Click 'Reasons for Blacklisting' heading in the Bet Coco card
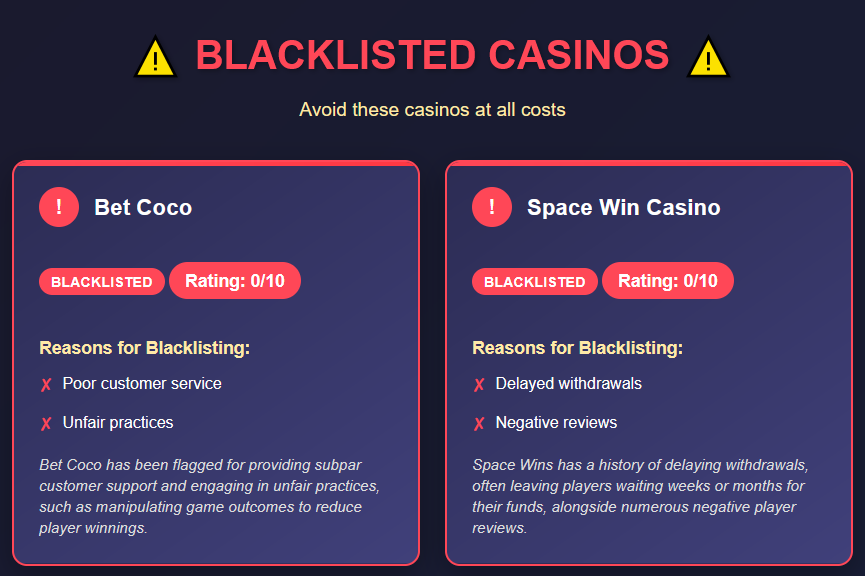 [x=144, y=348]
